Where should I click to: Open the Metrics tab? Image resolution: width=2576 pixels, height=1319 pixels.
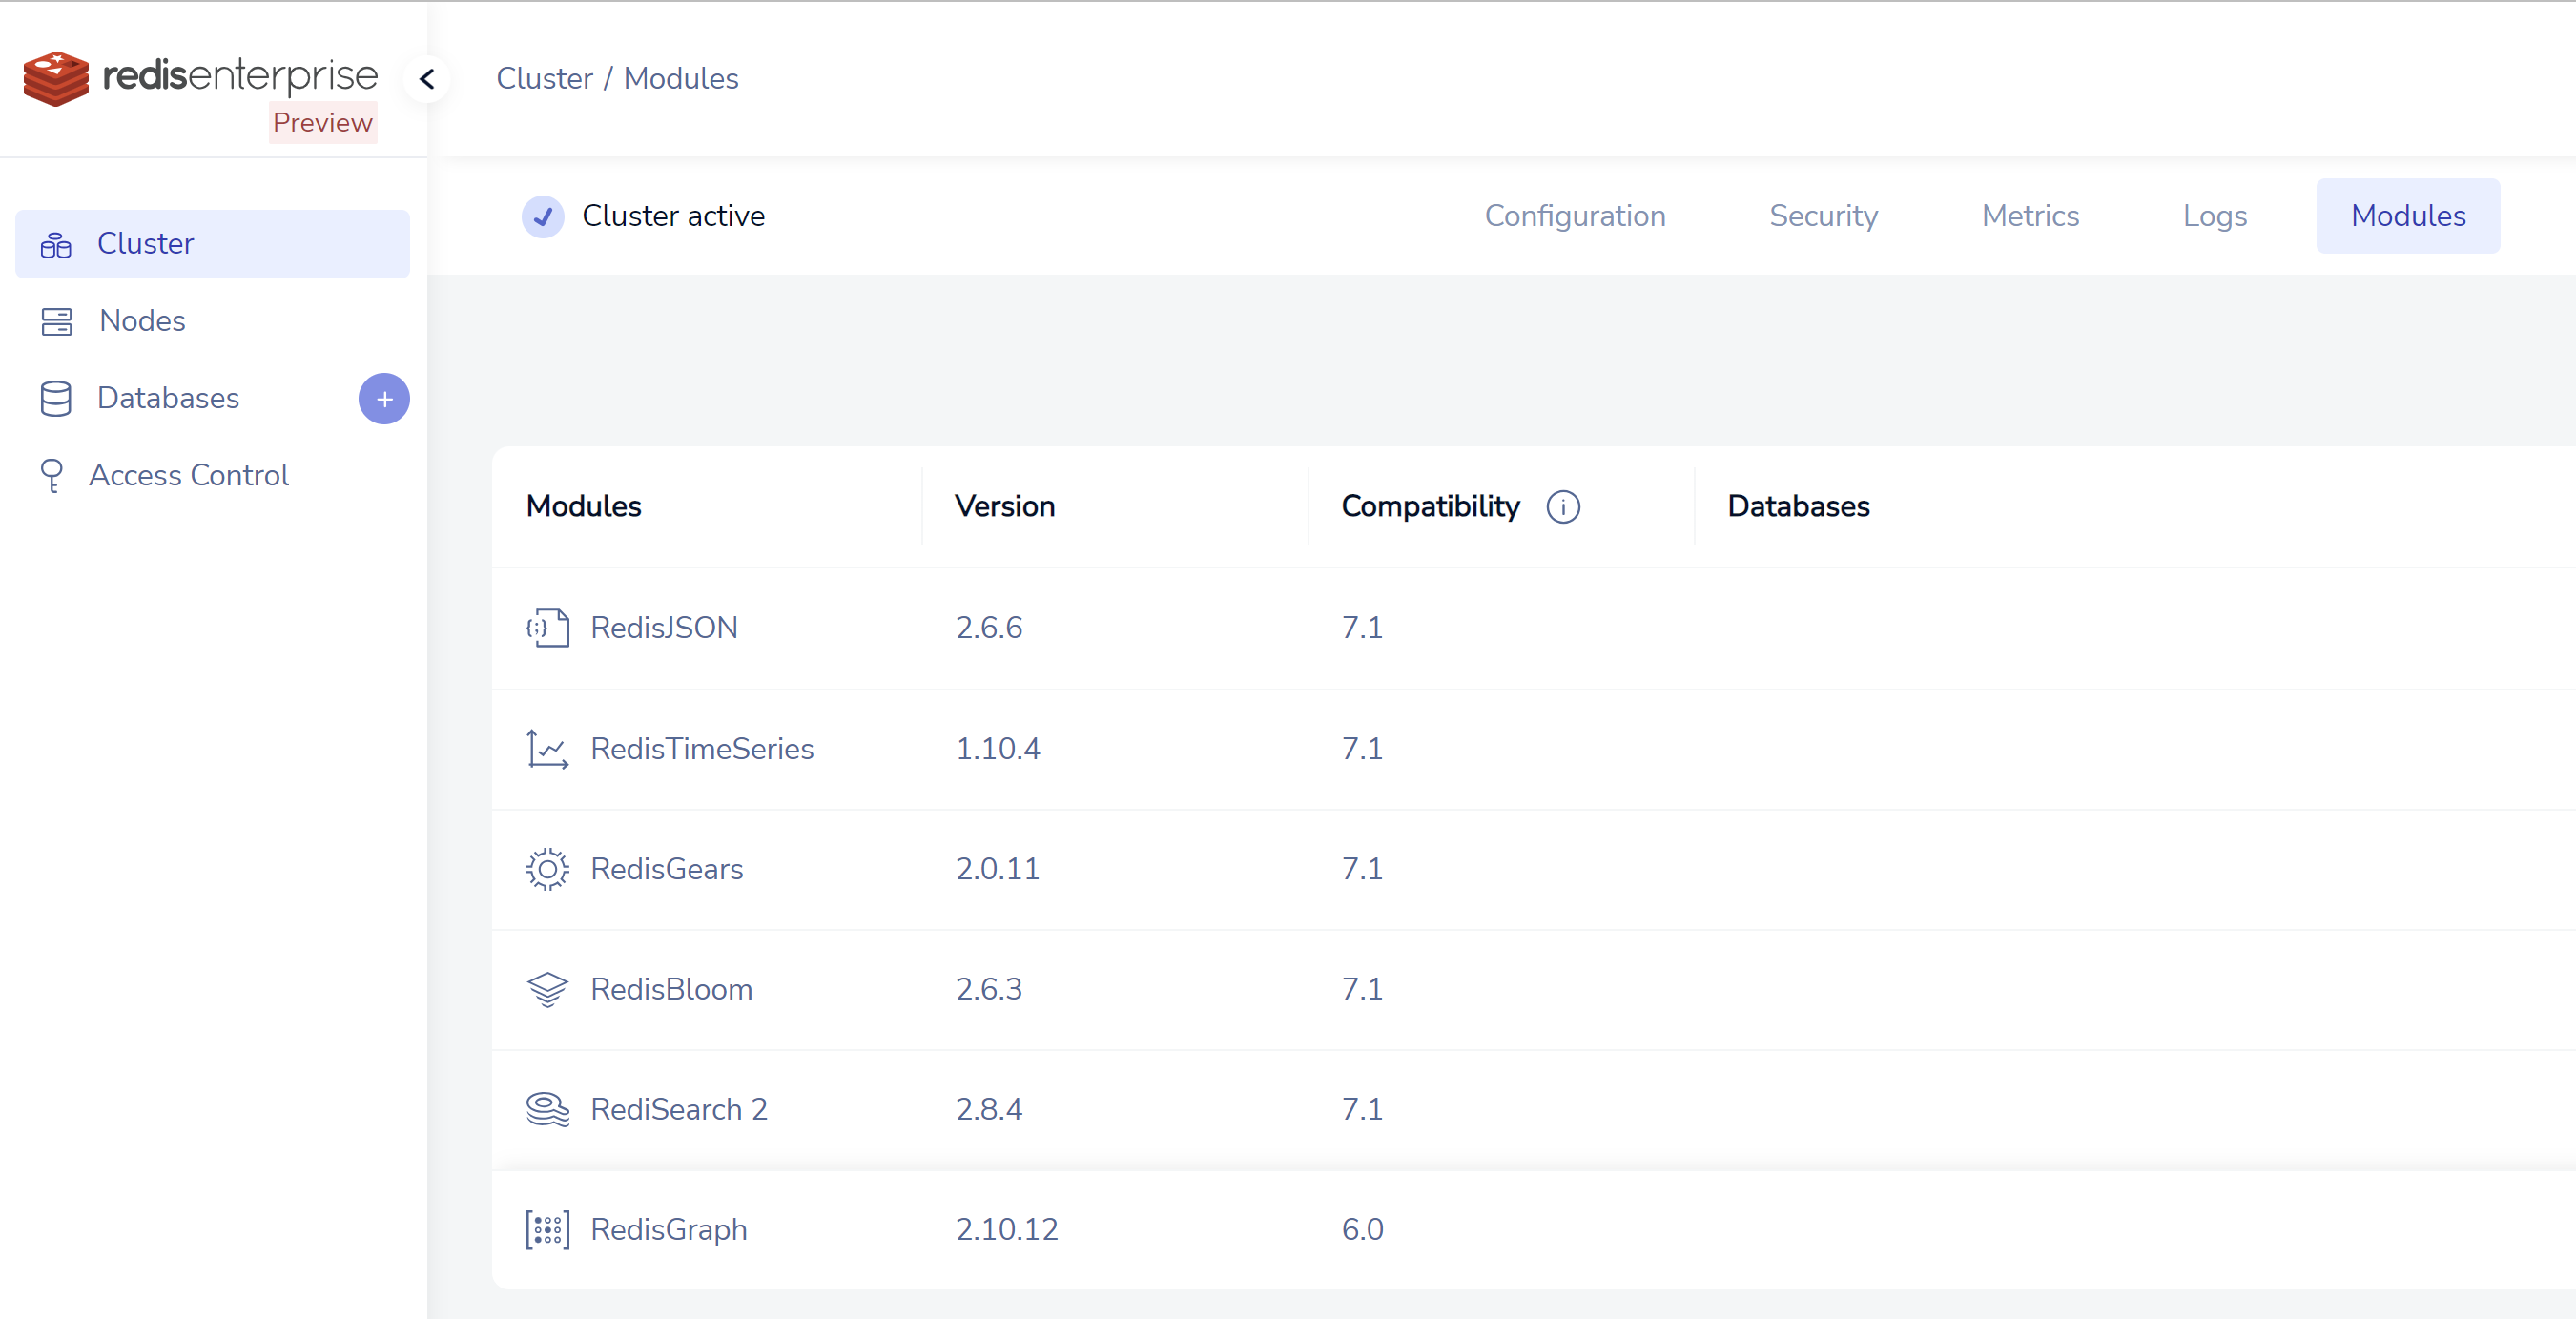point(2030,216)
